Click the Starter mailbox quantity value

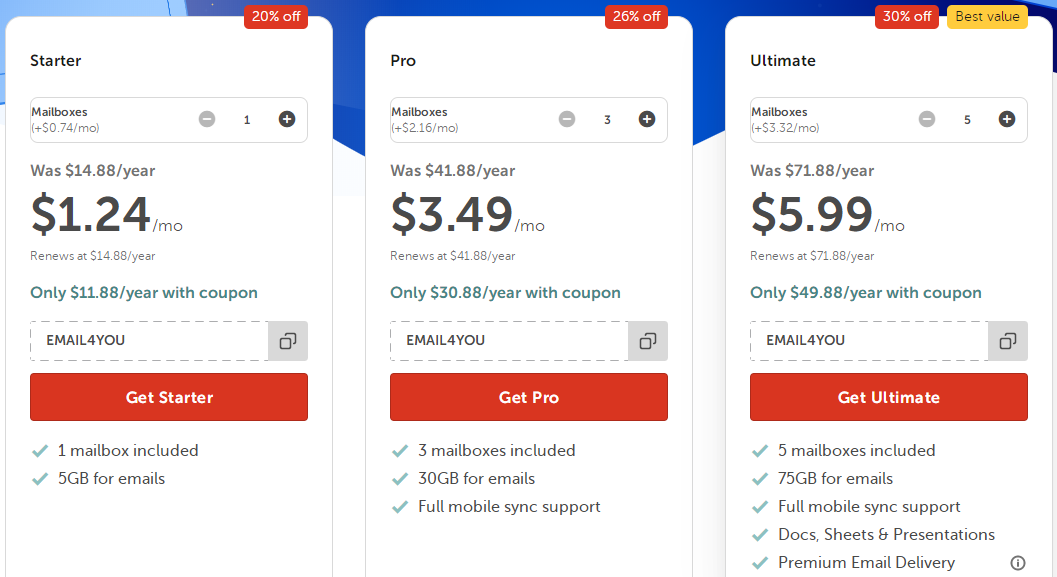(x=247, y=120)
